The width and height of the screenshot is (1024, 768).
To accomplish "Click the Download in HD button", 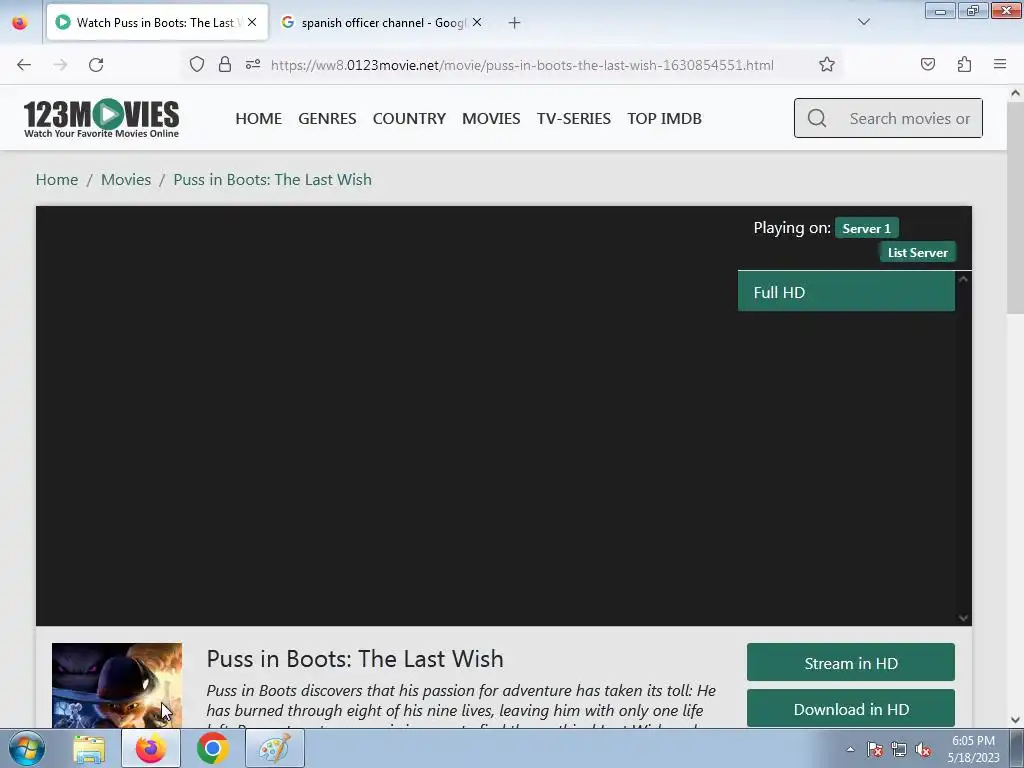I will click(x=851, y=709).
